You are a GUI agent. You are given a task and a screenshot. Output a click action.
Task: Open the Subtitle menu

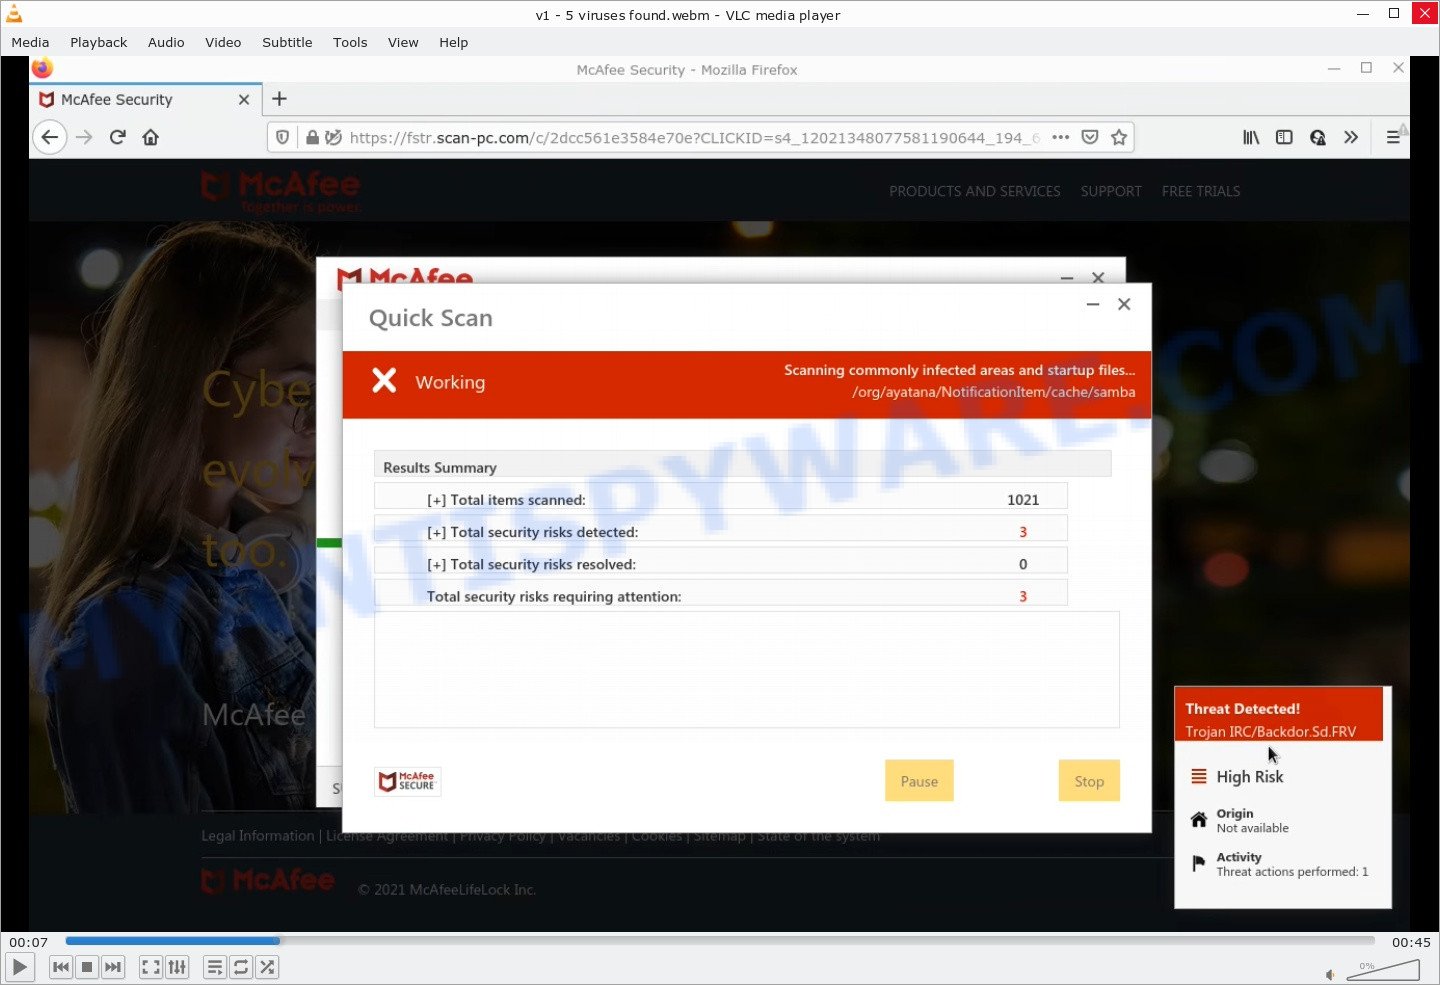[287, 42]
